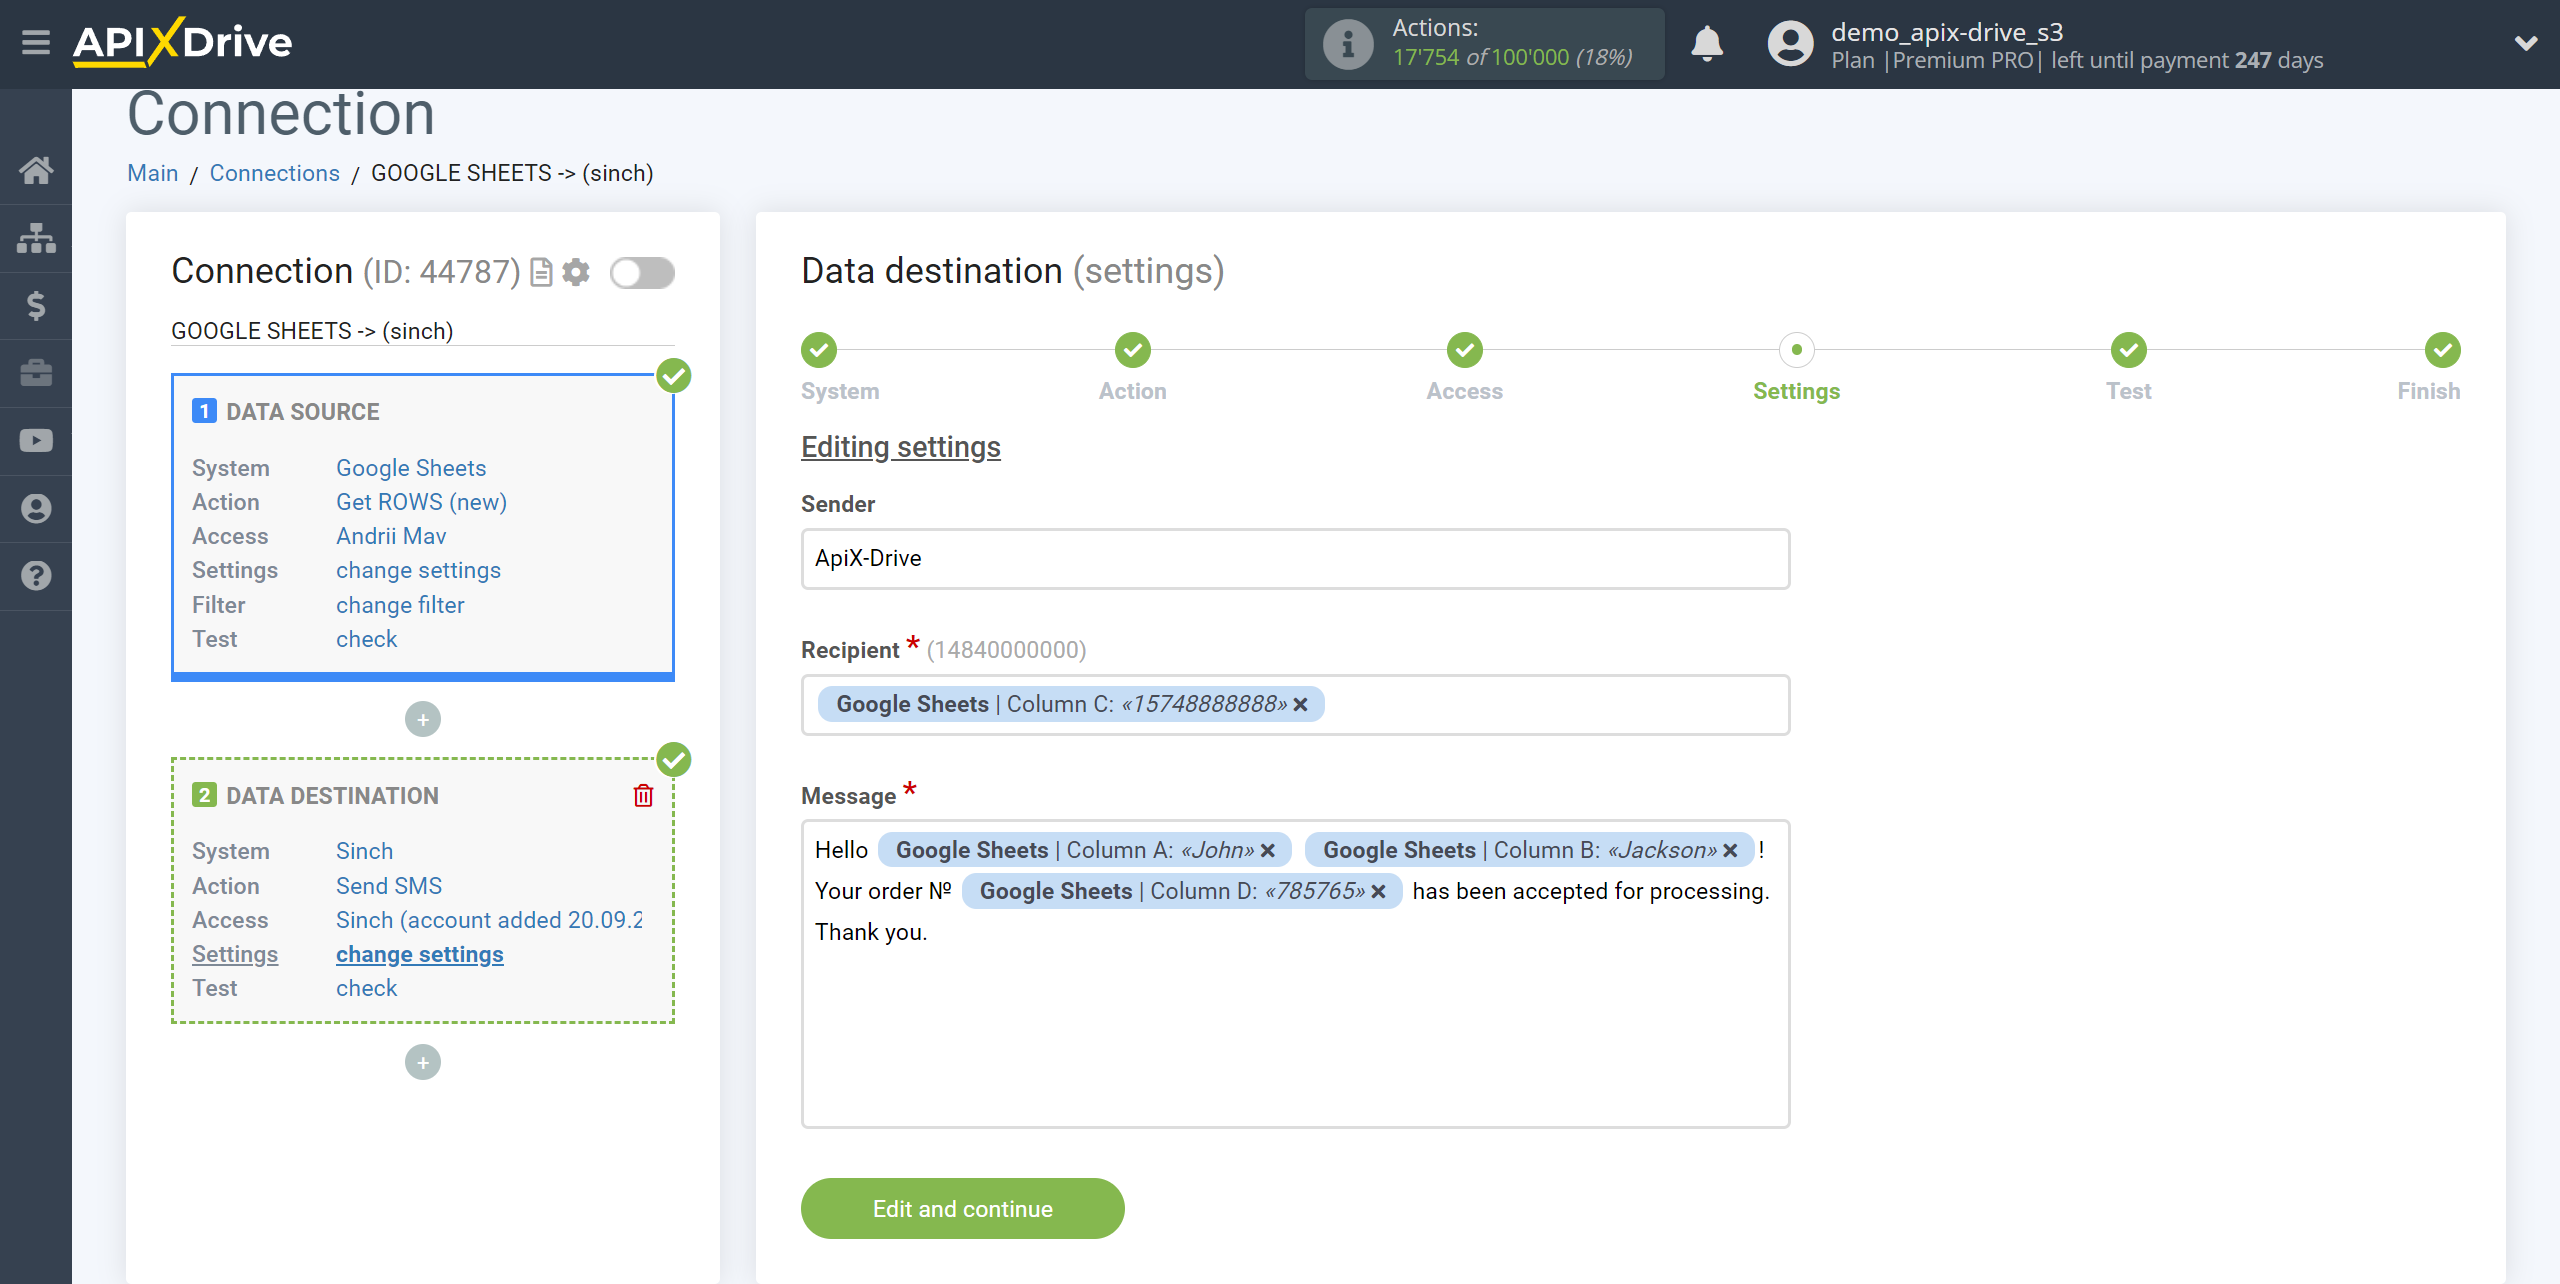Open the briefcase services icon
Viewport: 2560px width, 1284px height.
(x=36, y=373)
